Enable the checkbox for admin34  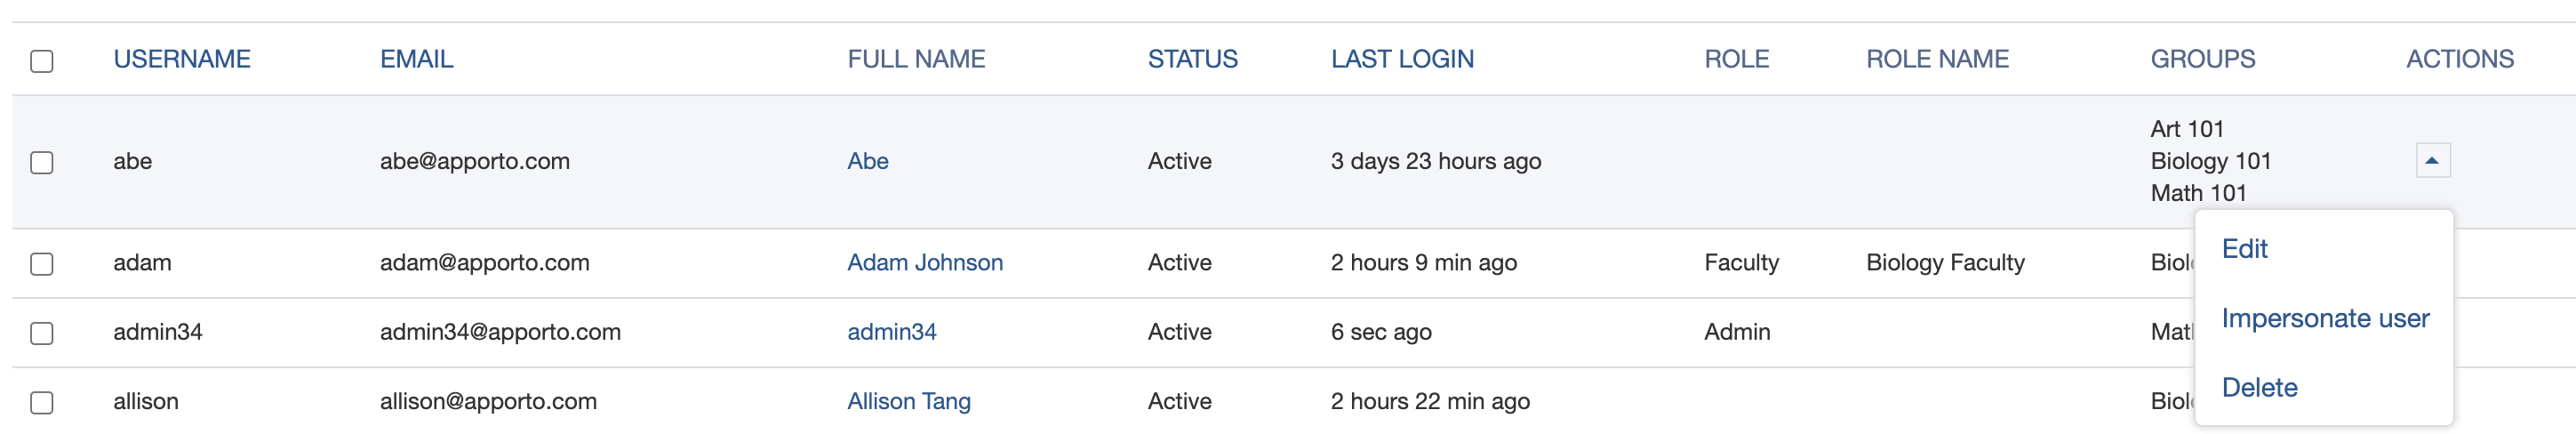[42, 333]
